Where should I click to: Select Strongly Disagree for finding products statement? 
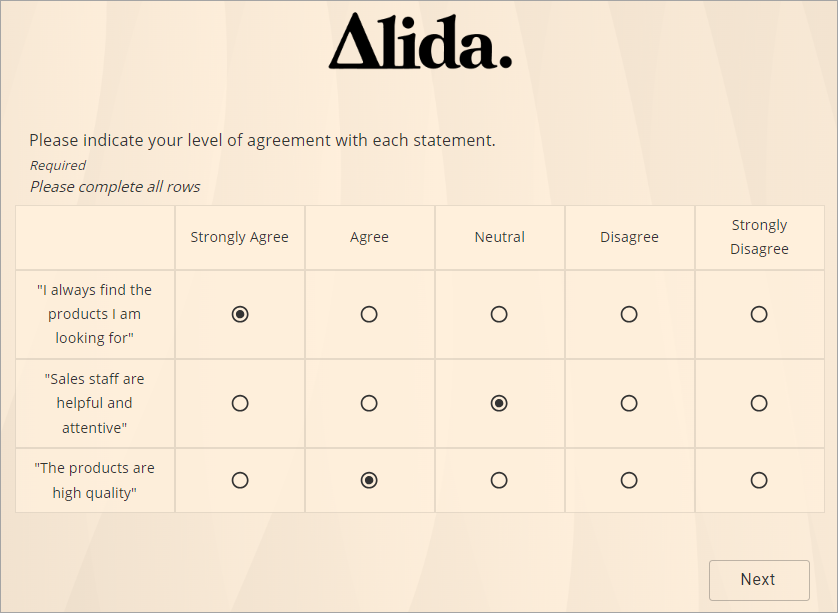(x=759, y=313)
